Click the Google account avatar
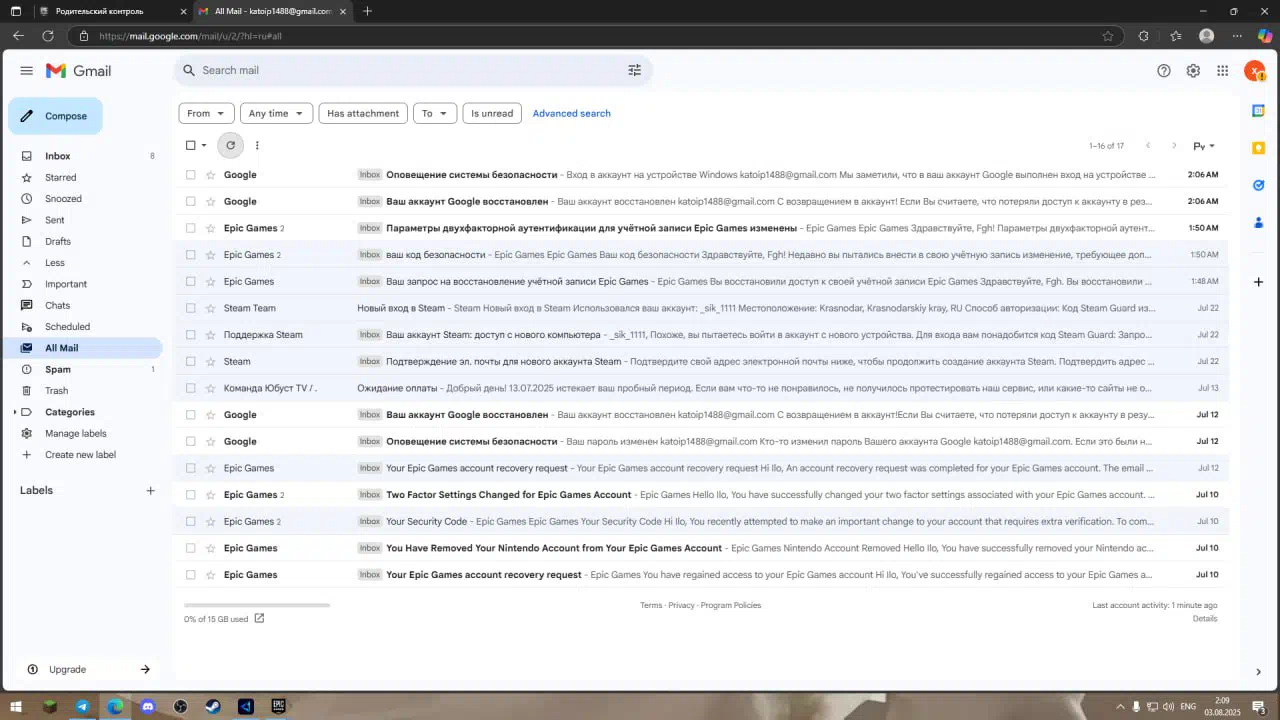This screenshot has height=720, width=1280. 1254,71
